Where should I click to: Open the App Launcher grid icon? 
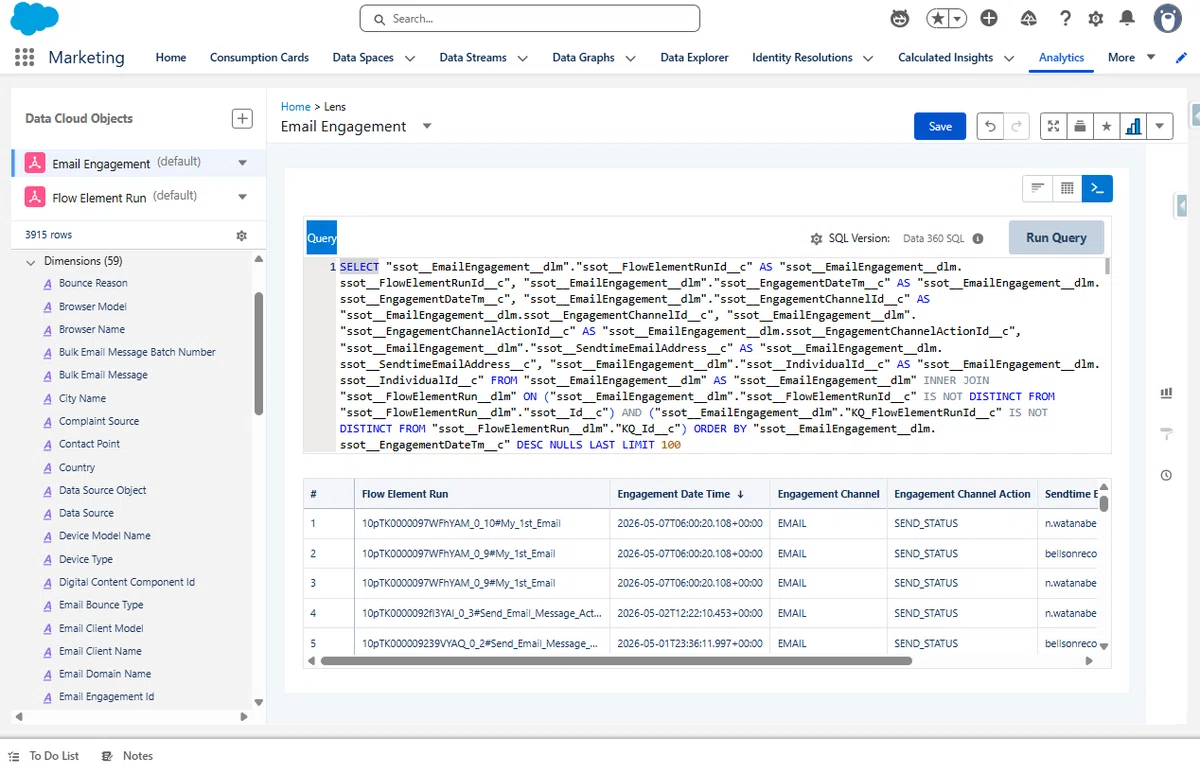point(25,58)
